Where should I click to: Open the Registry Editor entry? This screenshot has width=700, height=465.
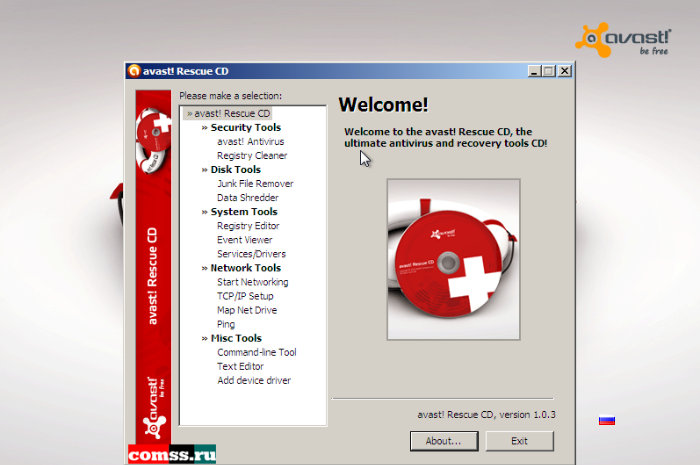tap(248, 226)
